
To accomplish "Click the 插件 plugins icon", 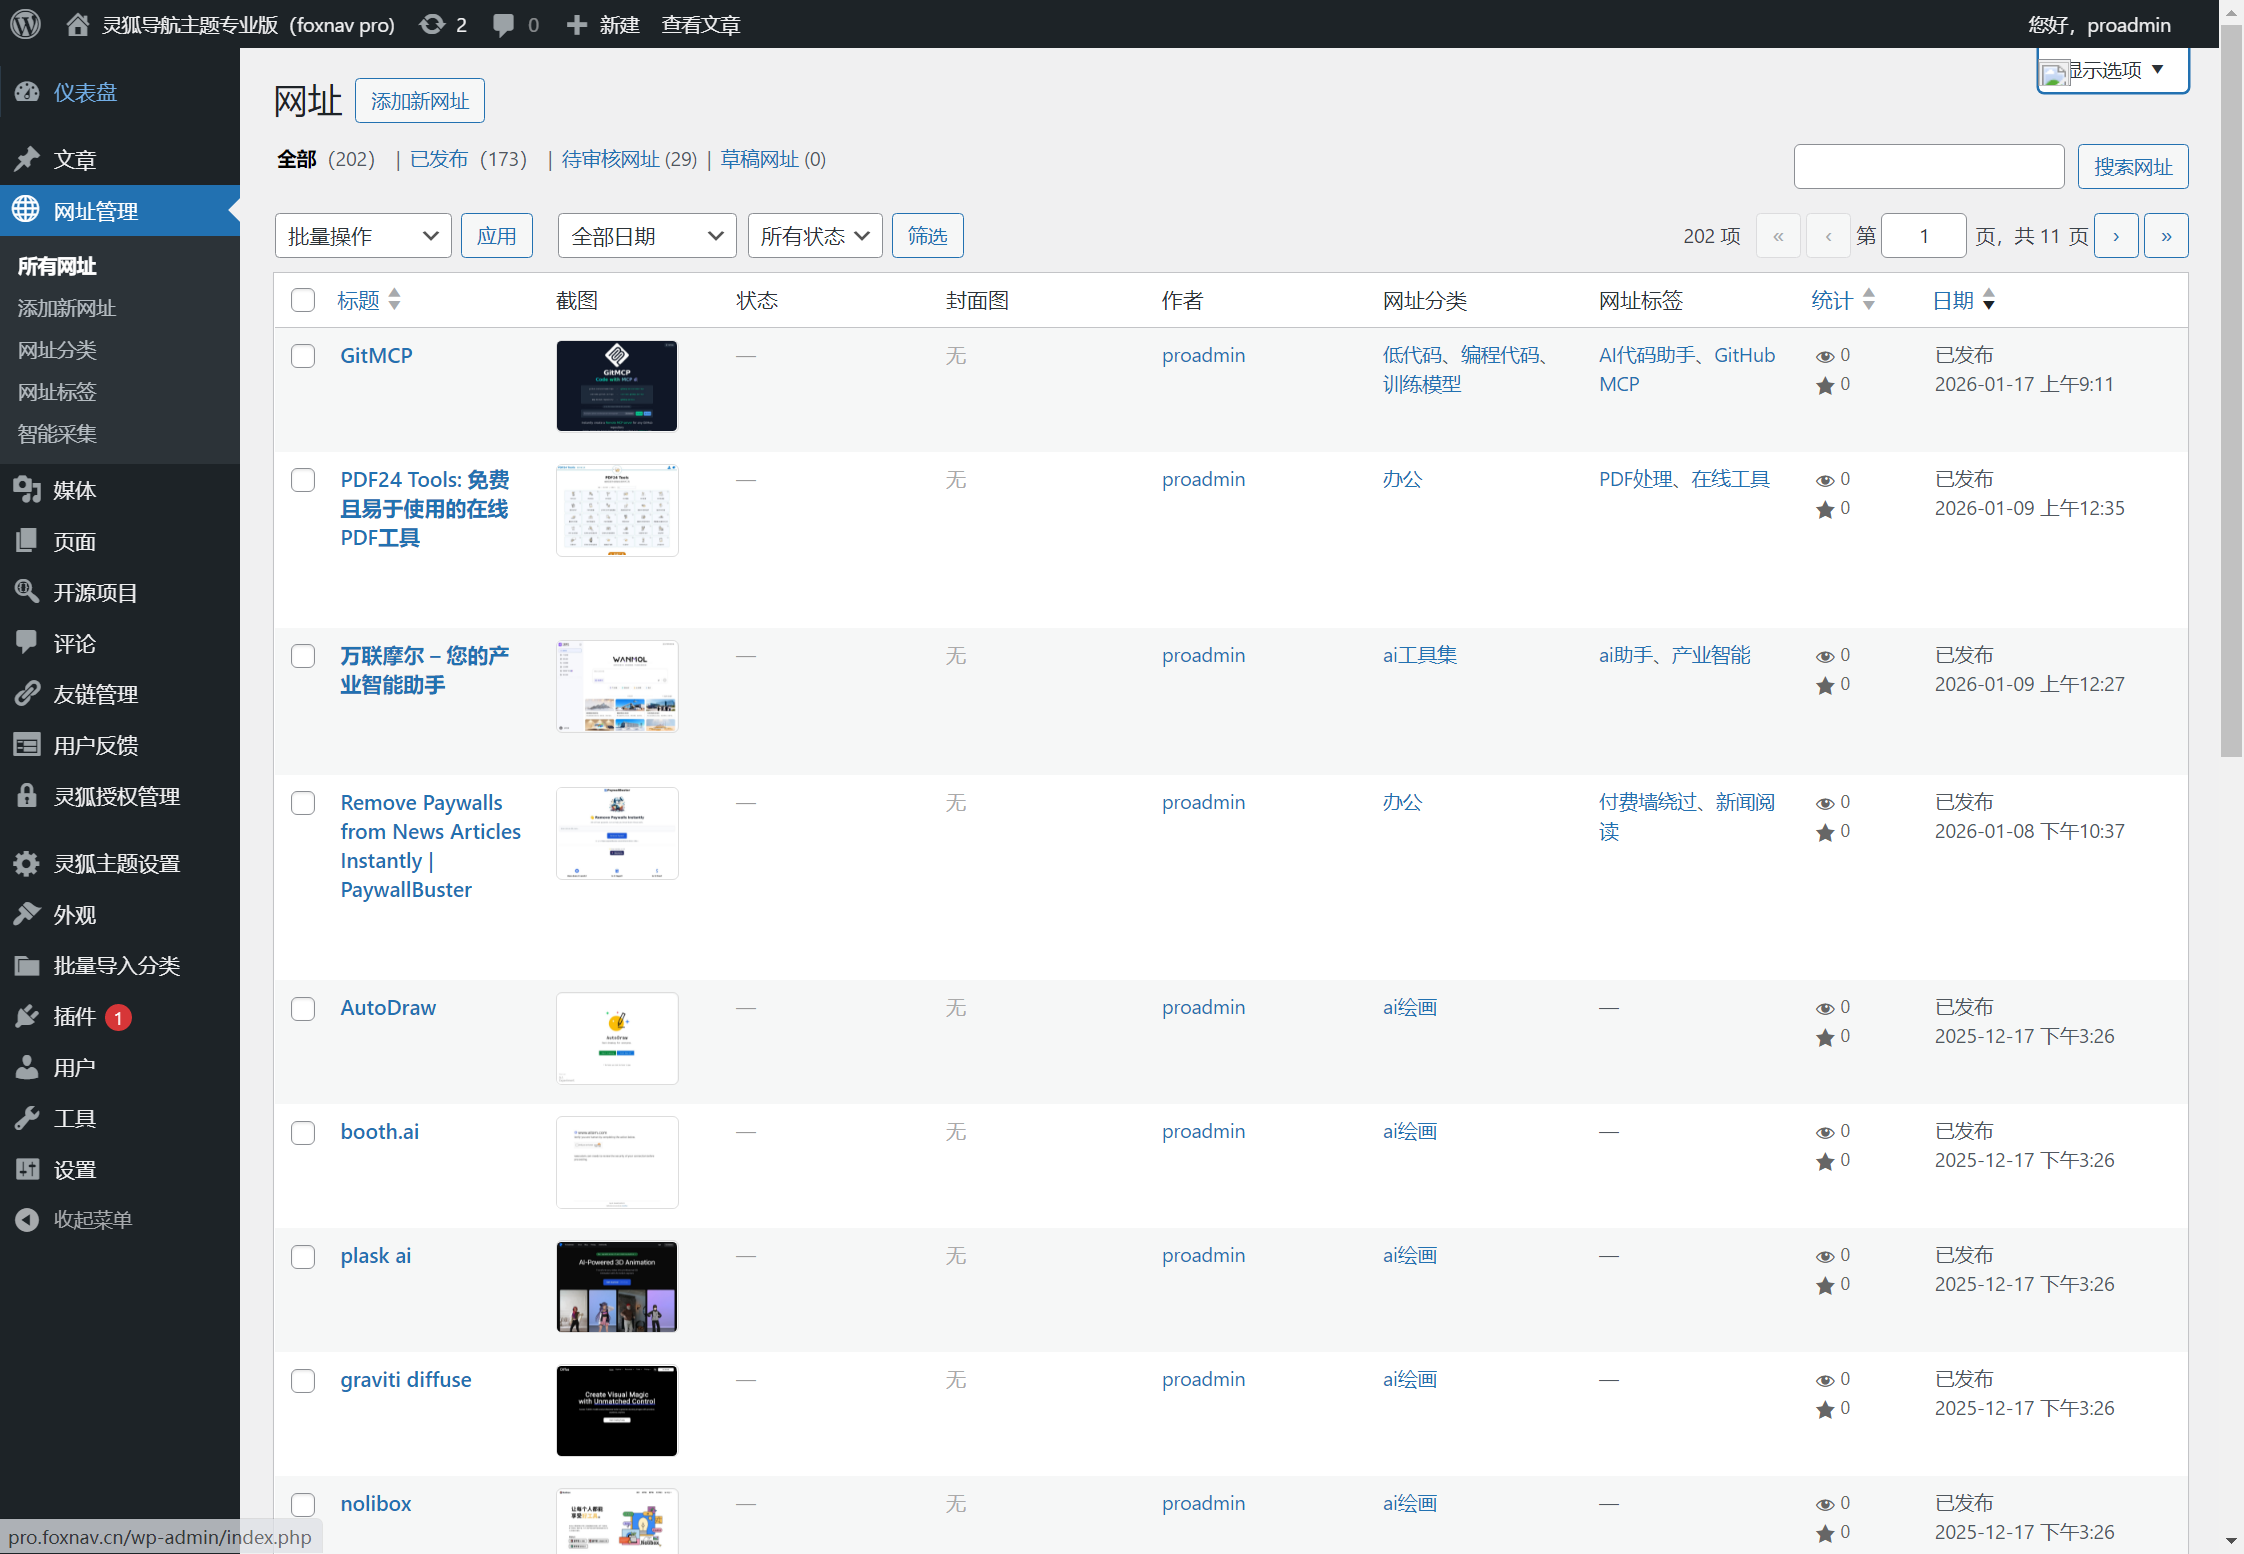I will pos(27,1017).
